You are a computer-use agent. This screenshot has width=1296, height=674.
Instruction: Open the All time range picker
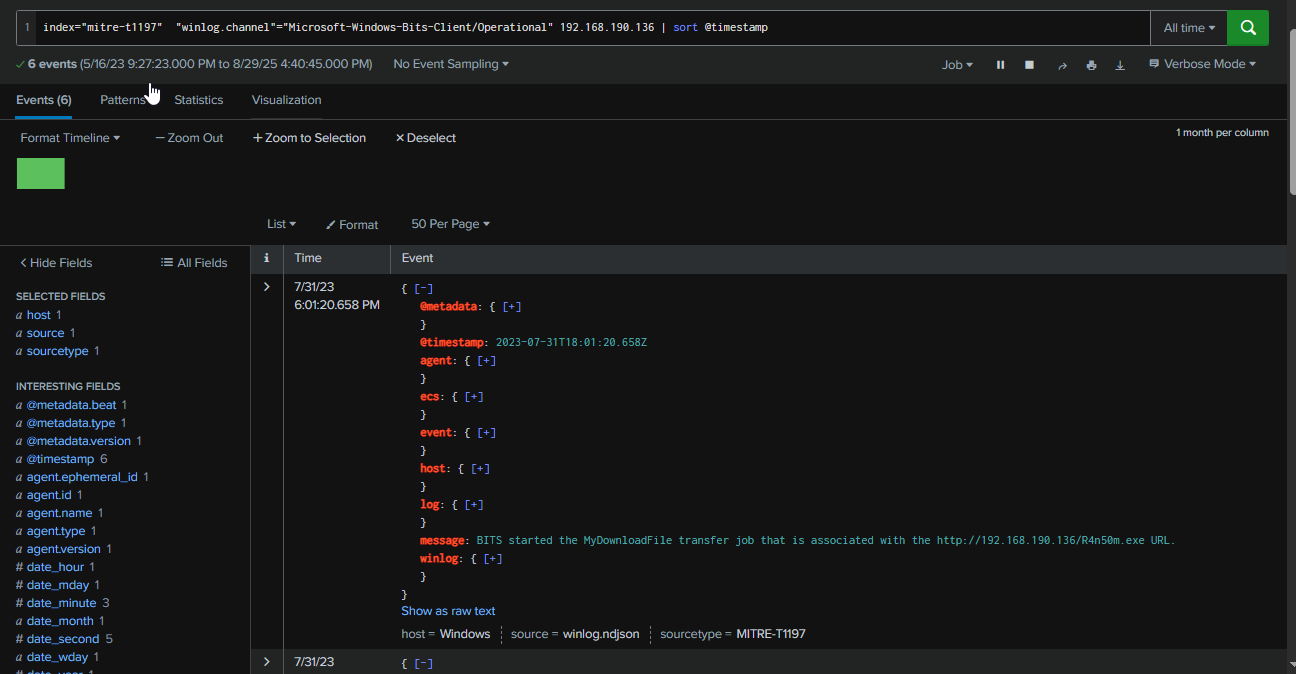(x=1188, y=28)
